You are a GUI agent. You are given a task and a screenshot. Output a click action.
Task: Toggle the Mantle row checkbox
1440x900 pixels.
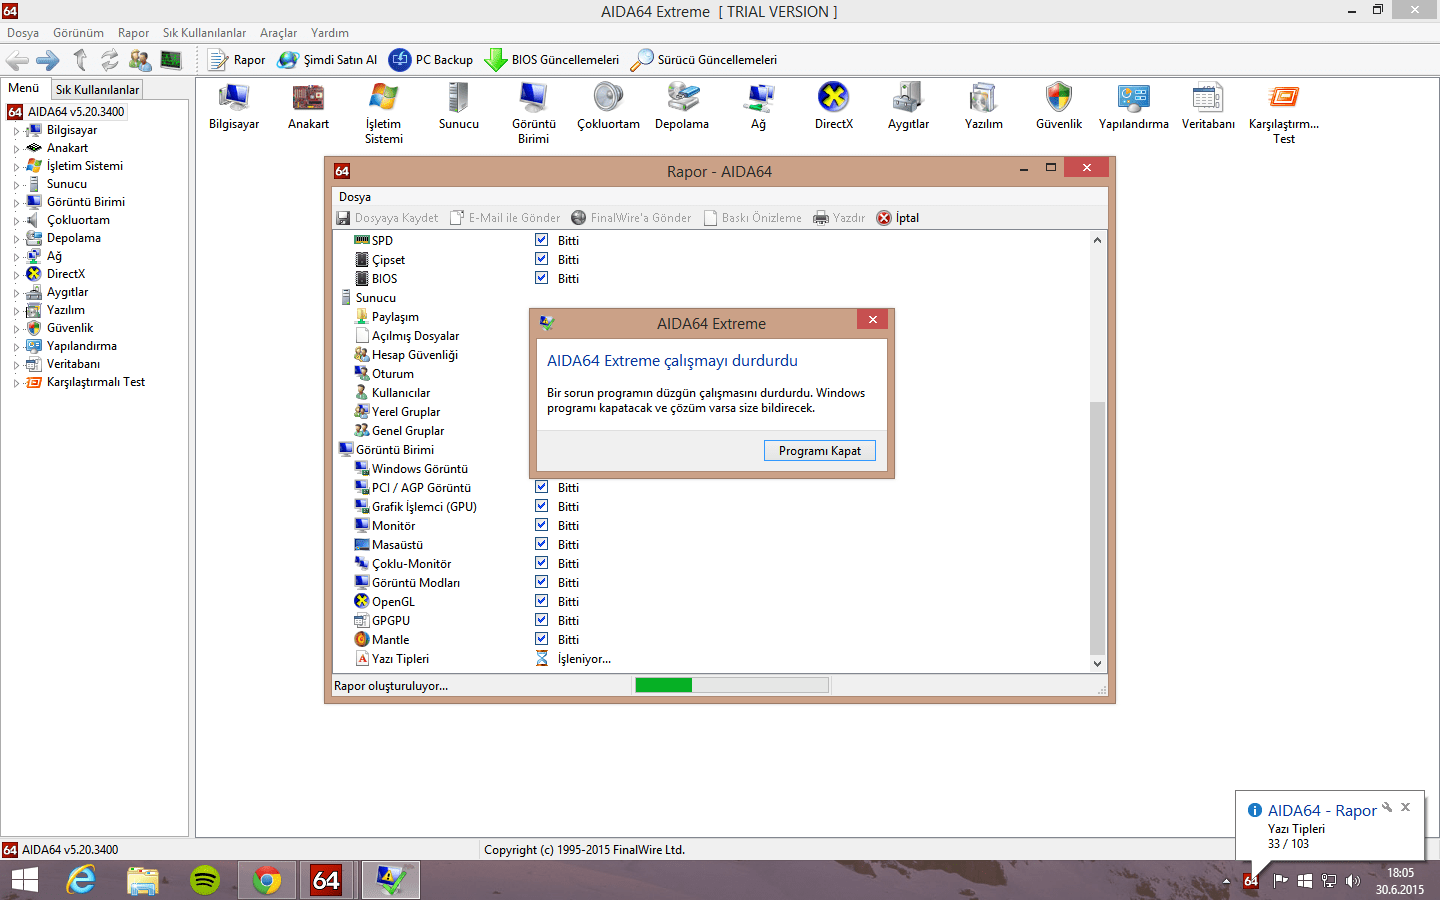(x=541, y=639)
